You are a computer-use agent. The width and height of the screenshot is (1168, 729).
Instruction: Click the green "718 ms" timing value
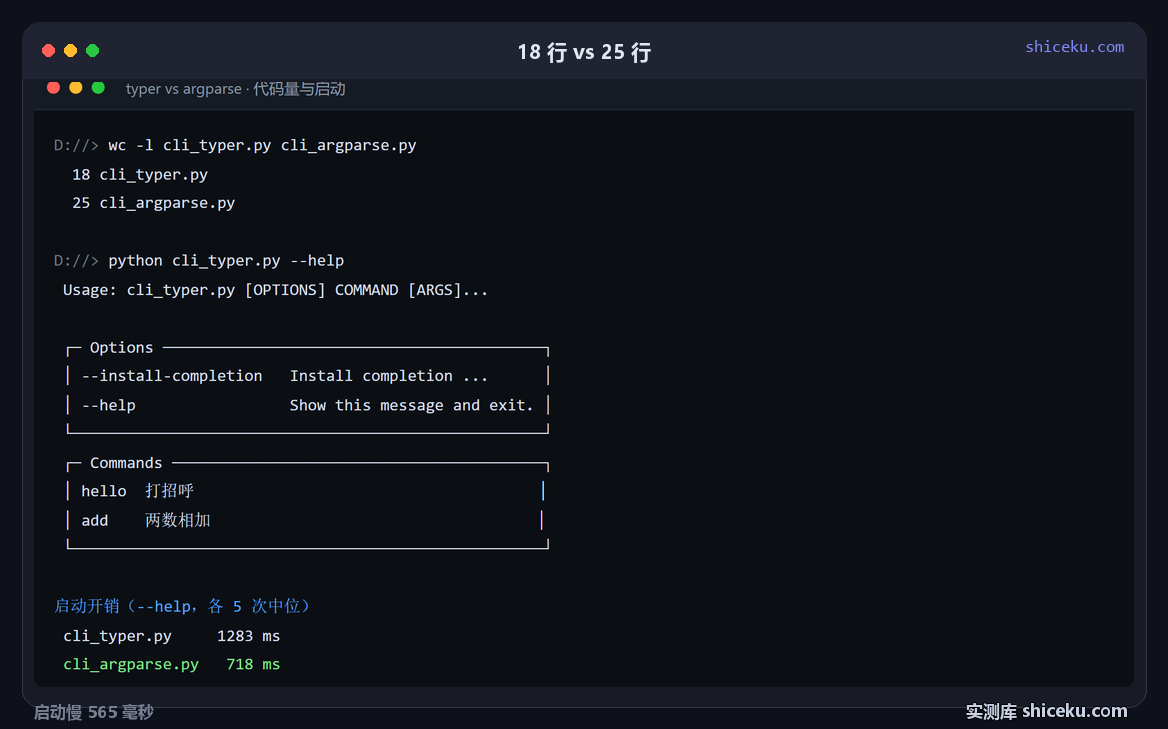pos(253,664)
